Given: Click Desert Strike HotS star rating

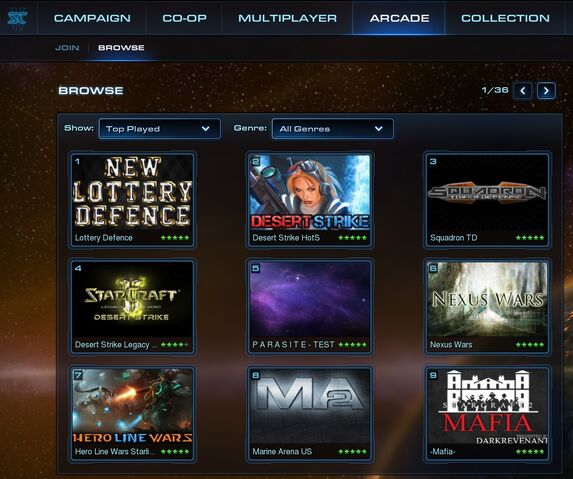Looking at the screenshot, I should tap(353, 238).
